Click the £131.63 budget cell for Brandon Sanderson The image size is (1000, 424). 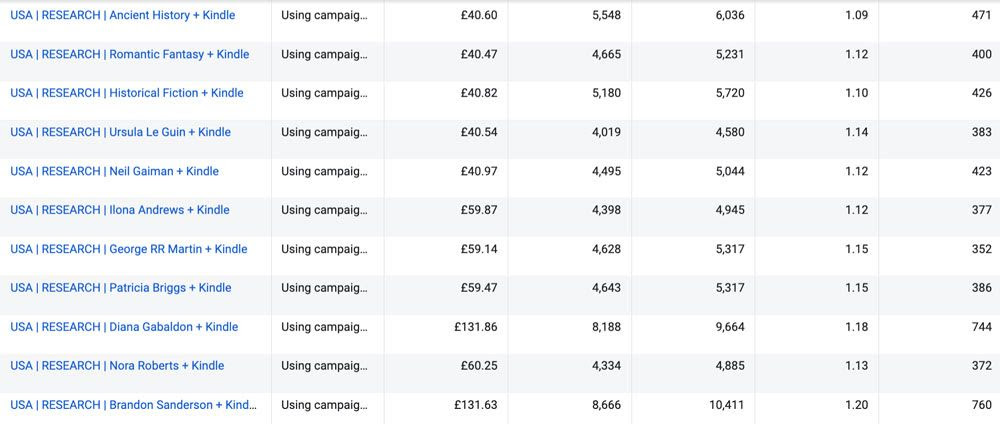coord(475,405)
